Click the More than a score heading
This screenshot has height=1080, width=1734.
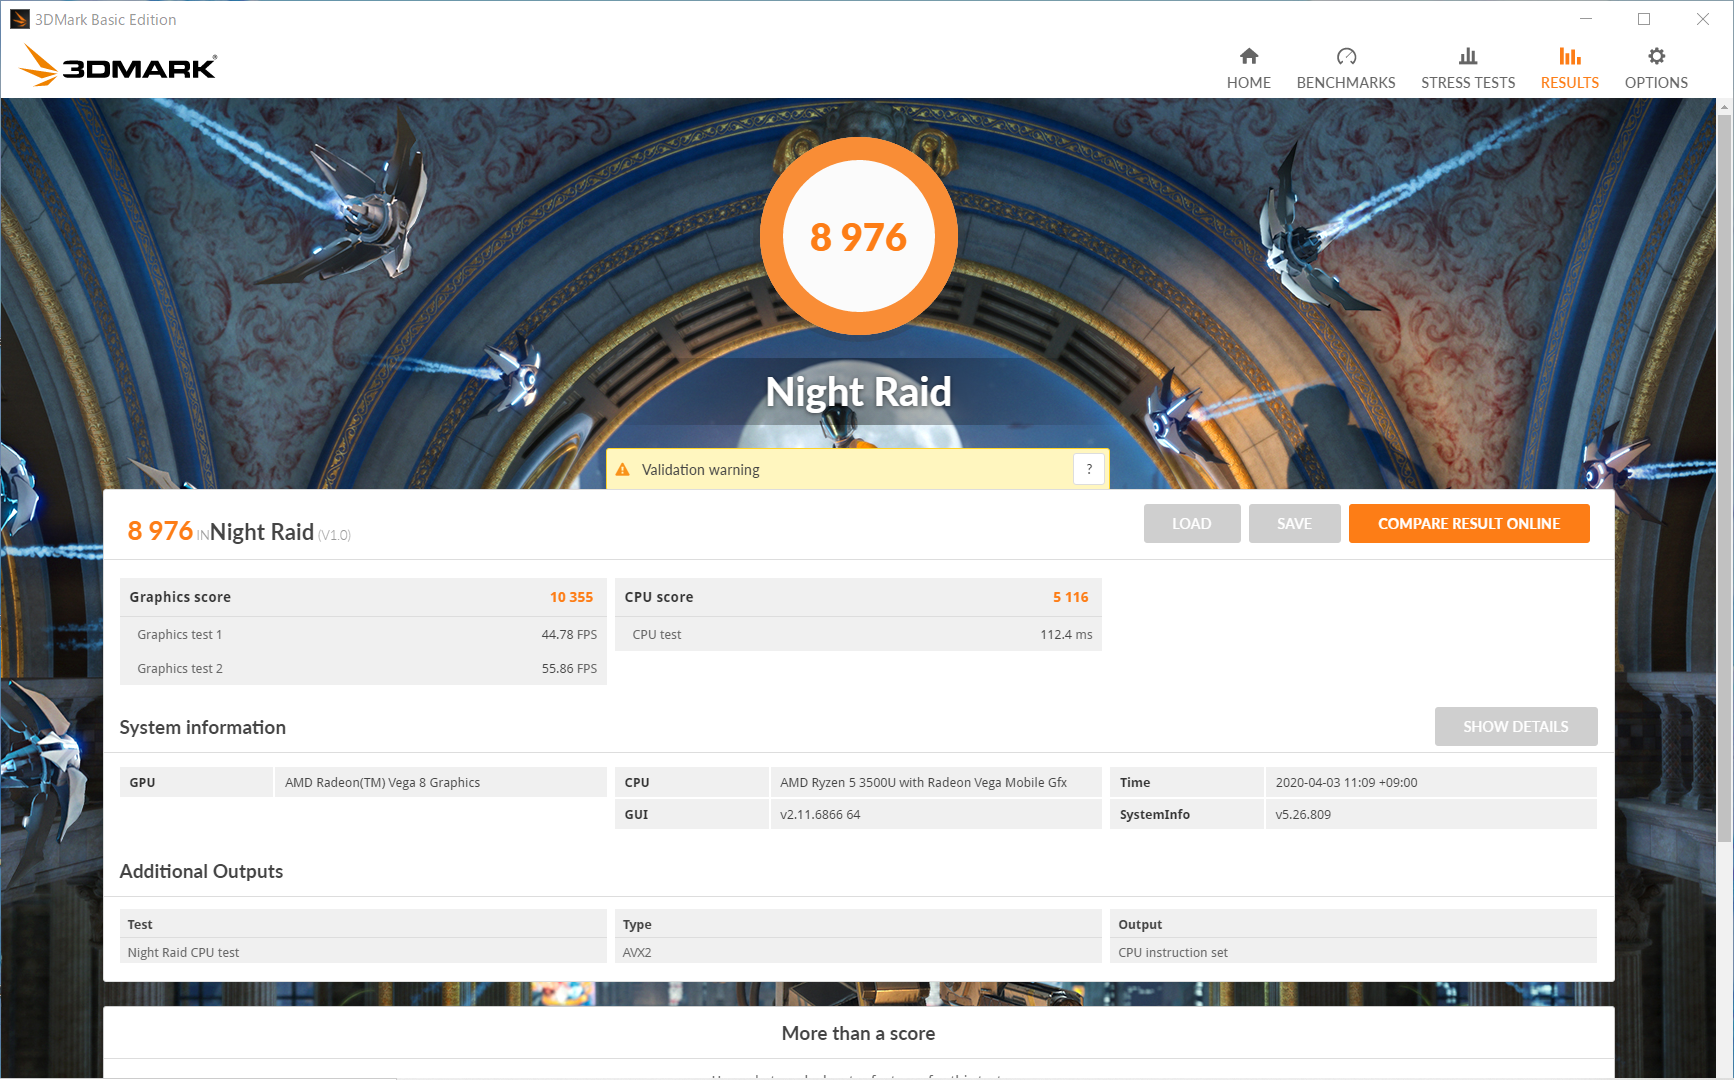858,1033
